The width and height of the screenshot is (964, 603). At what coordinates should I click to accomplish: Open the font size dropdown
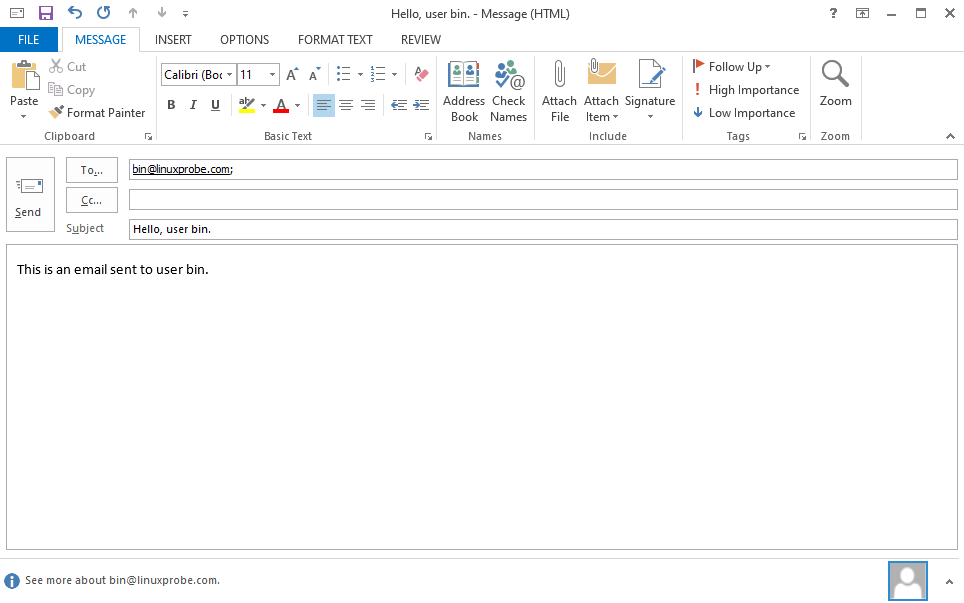273,75
